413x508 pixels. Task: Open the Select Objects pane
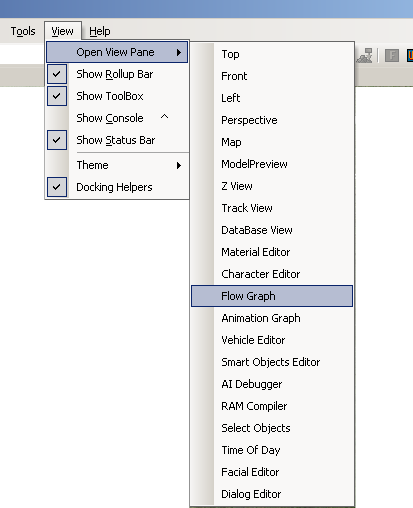click(272, 428)
